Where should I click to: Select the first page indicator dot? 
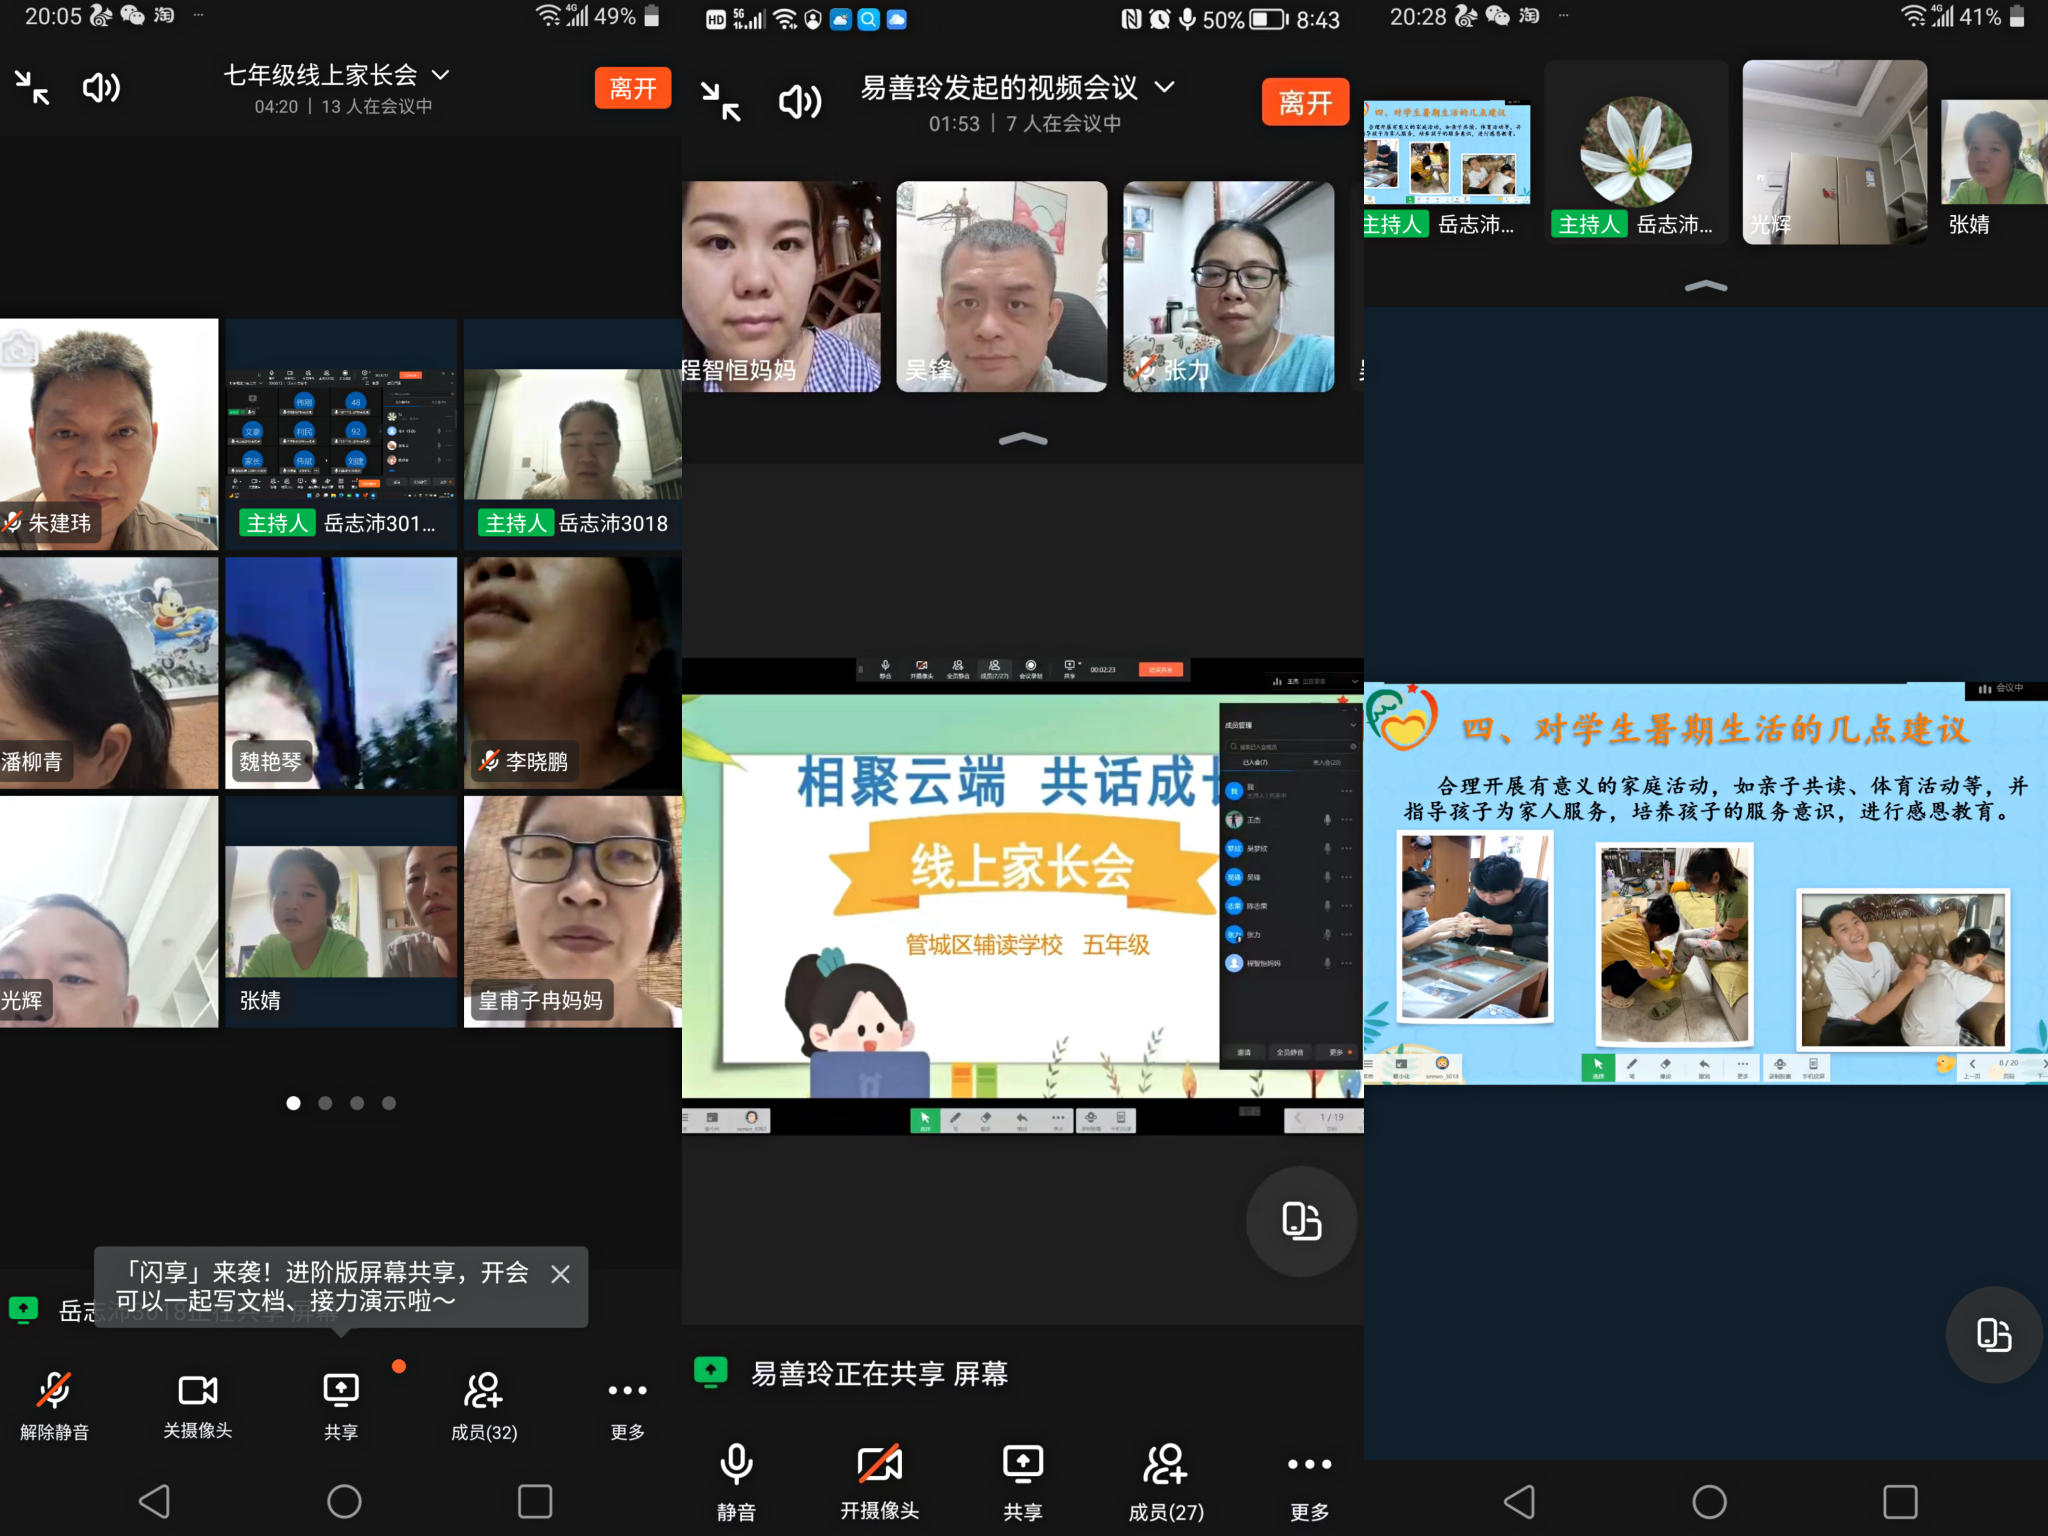pos(293,1103)
